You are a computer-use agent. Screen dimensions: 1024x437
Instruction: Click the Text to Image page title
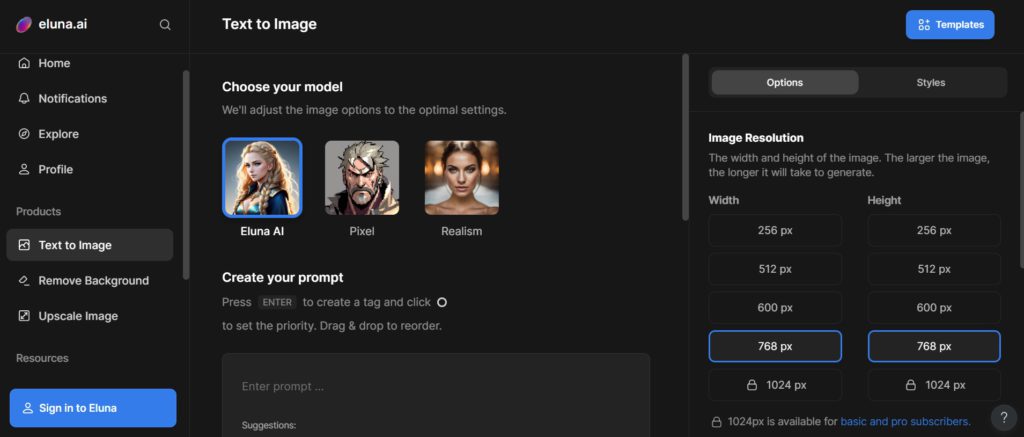(x=269, y=24)
